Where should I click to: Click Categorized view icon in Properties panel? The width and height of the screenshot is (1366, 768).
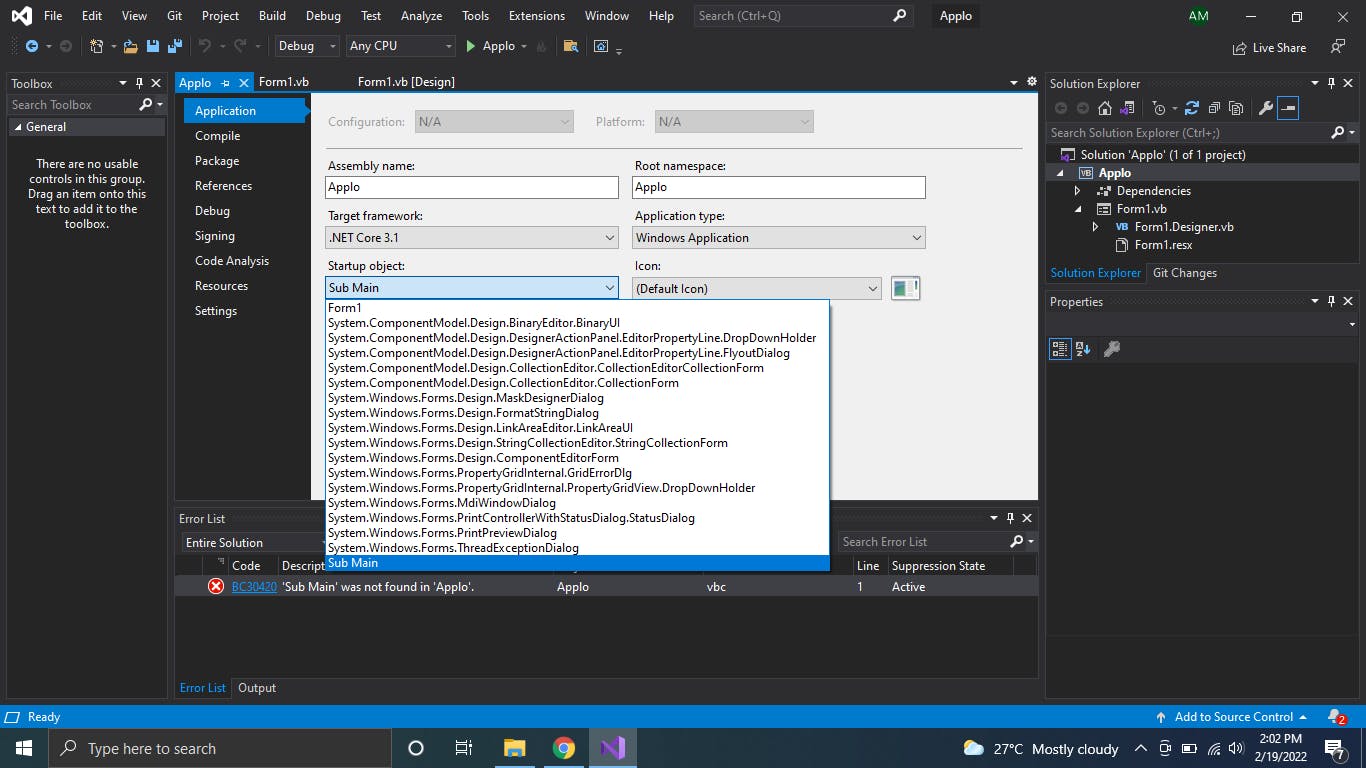click(1060, 348)
